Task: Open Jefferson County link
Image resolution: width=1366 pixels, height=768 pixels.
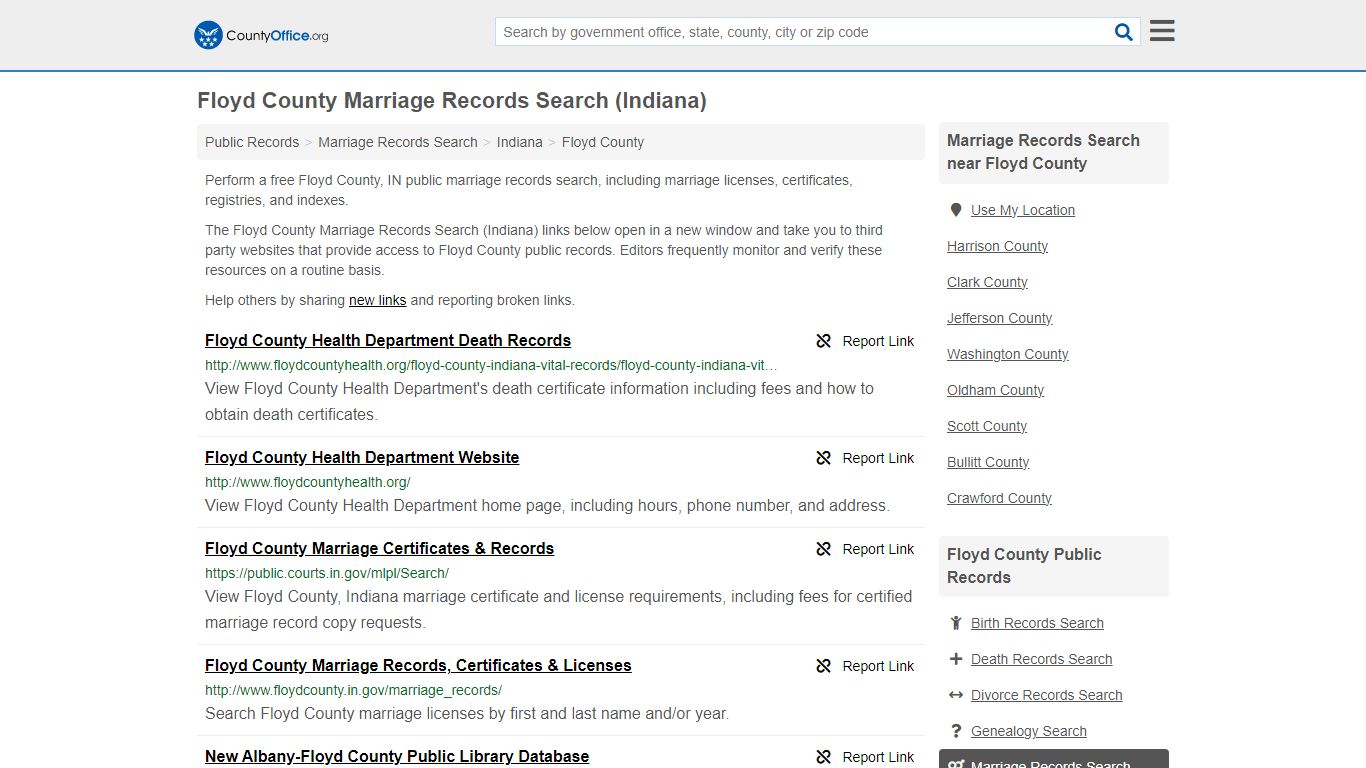Action: point(1000,318)
